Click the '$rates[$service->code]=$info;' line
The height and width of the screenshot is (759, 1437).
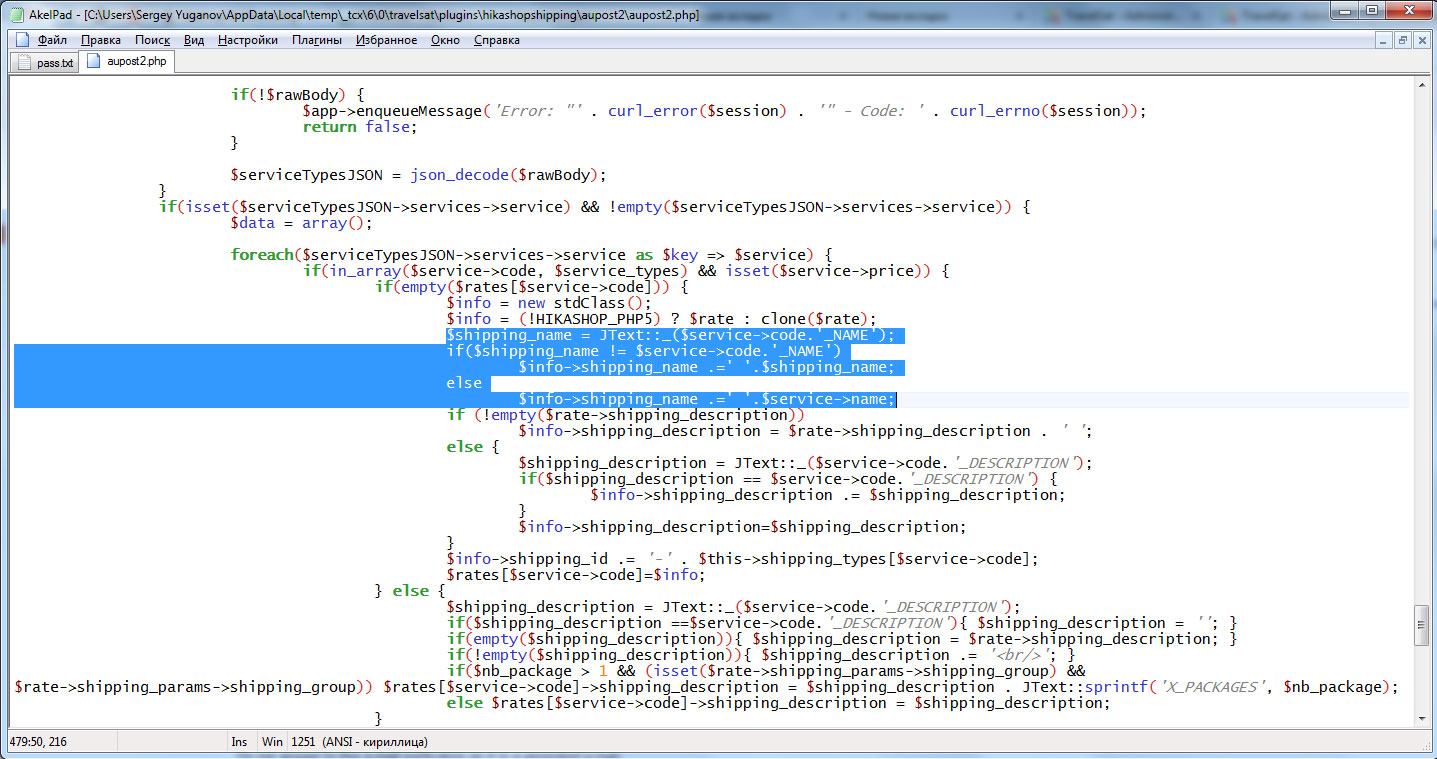[x=576, y=575]
